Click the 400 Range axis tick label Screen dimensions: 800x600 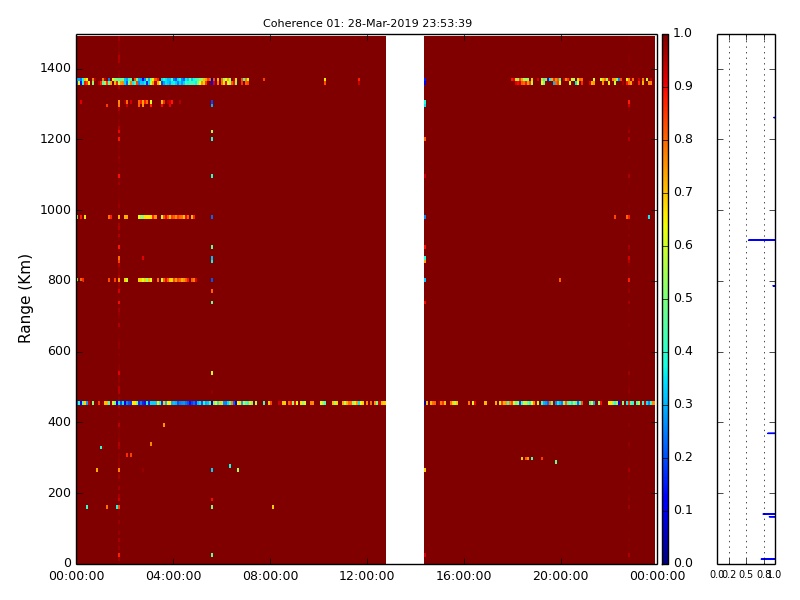point(59,422)
